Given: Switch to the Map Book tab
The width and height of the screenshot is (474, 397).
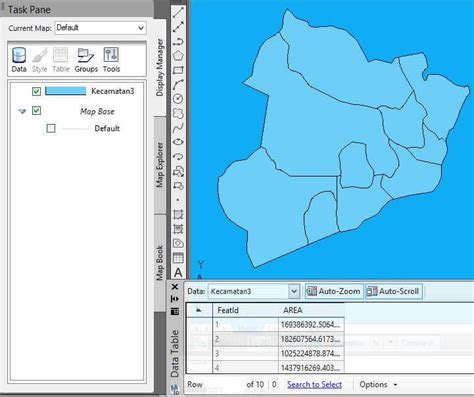Looking at the screenshot, I should point(160,263).
